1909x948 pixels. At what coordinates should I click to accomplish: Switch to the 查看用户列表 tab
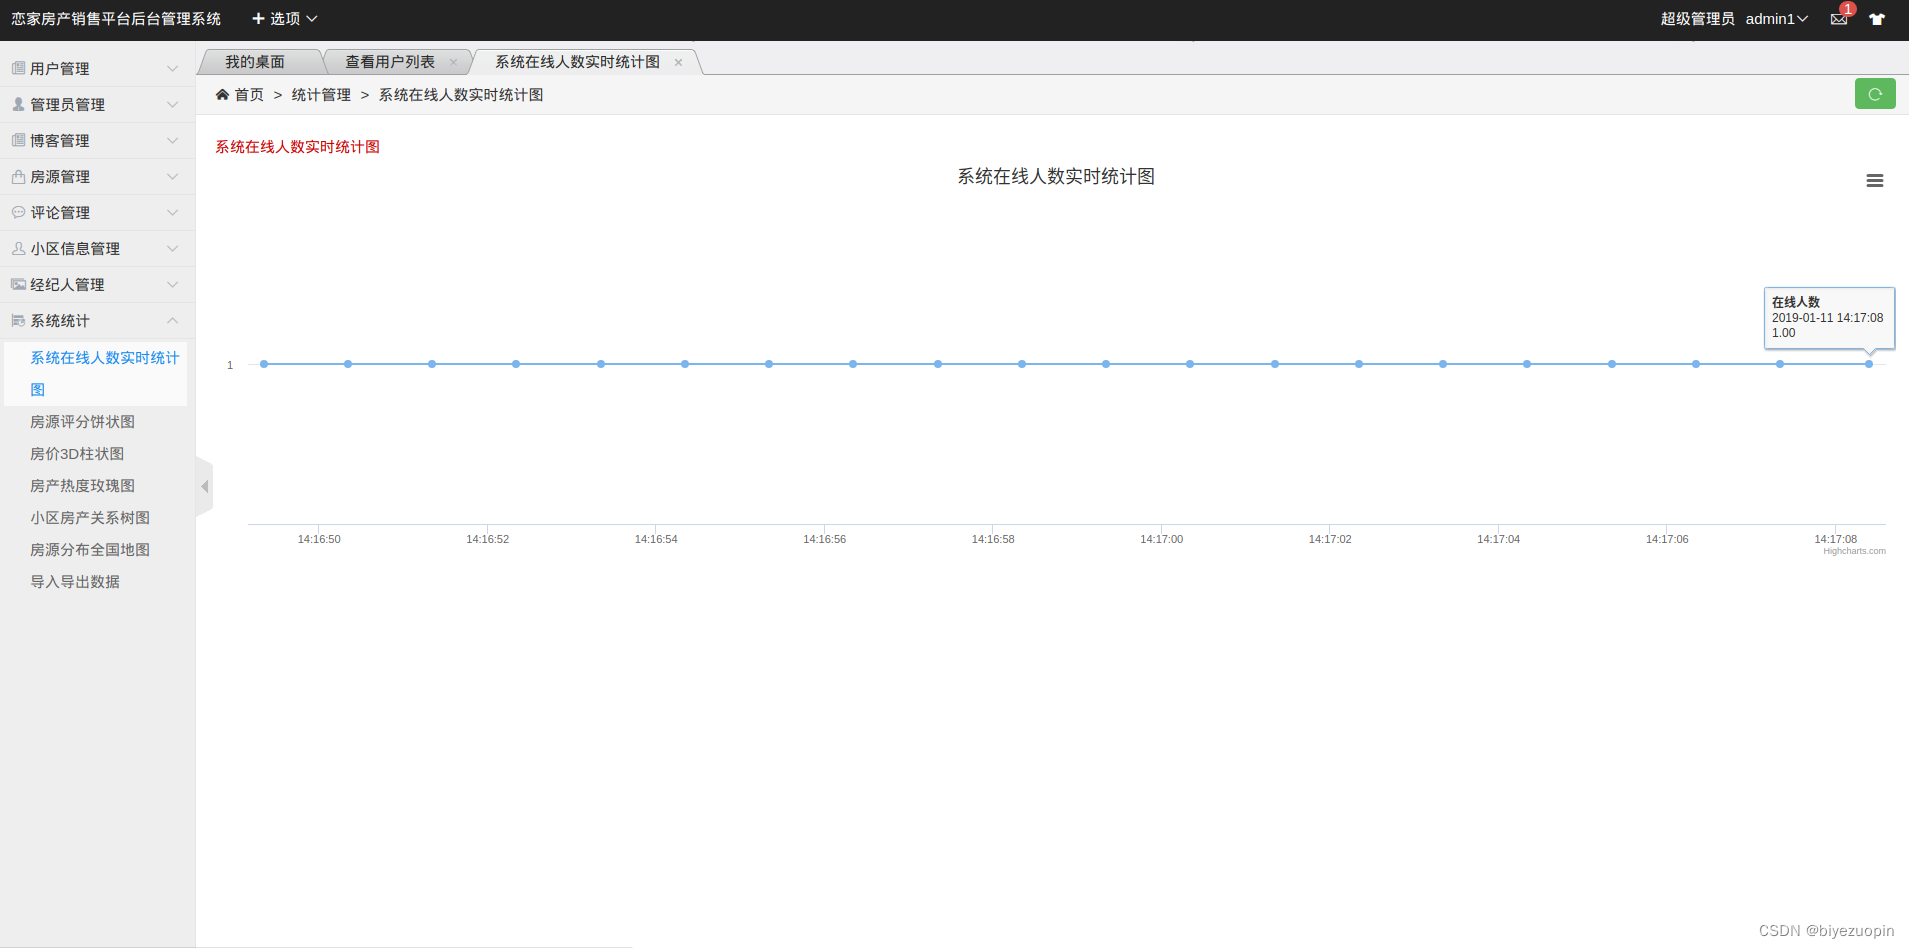[x=390, y=62]
